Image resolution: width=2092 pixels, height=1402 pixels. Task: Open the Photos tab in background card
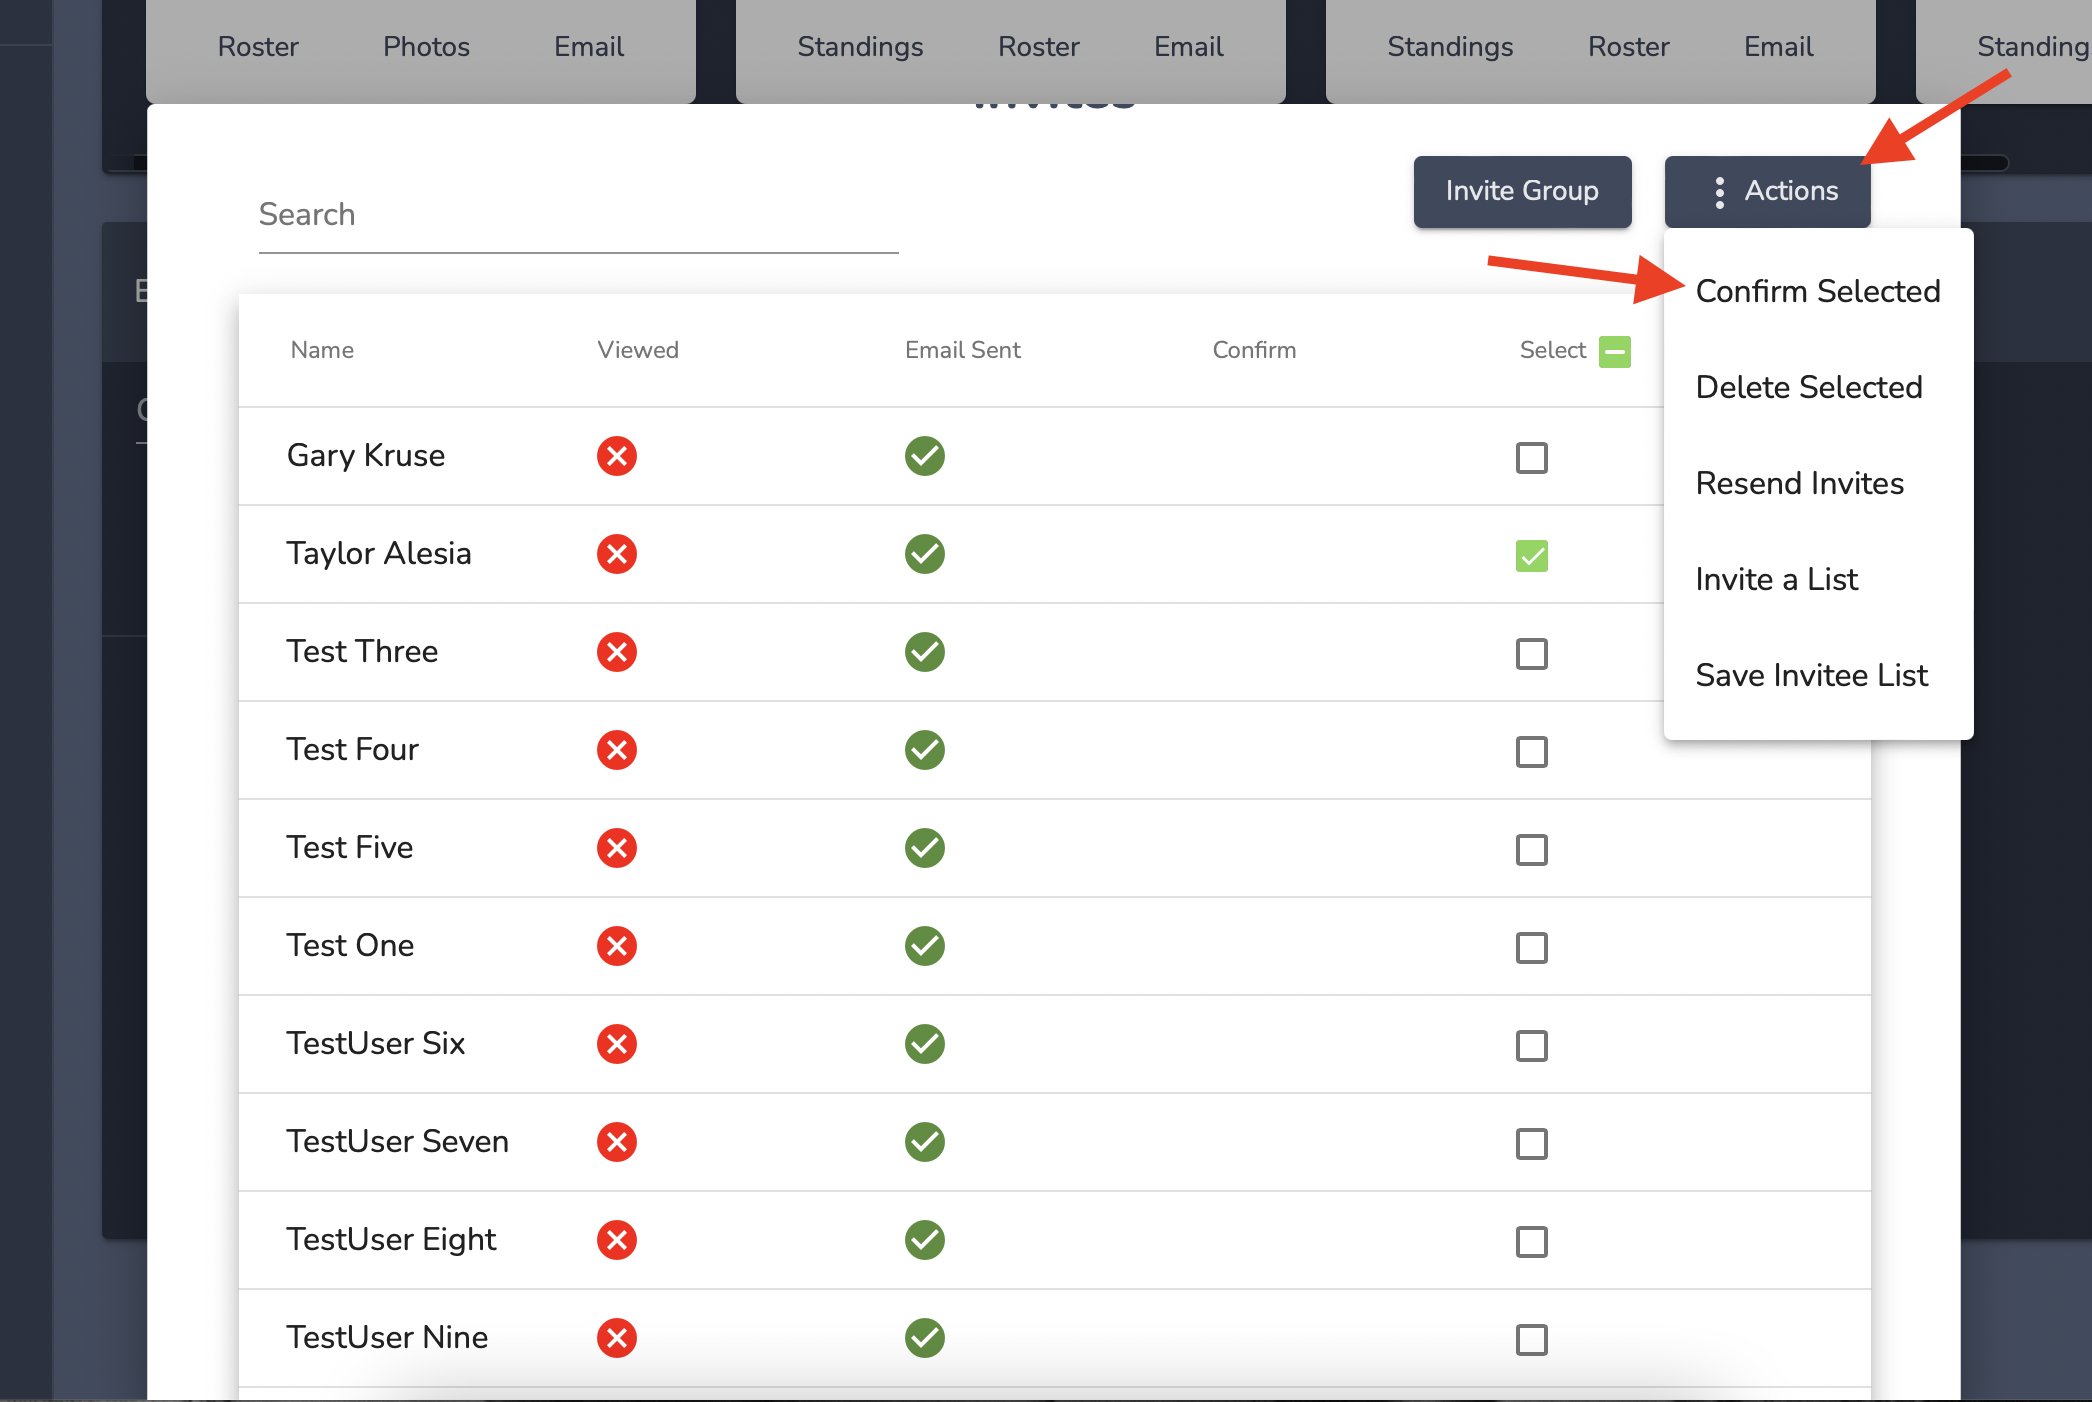click(x=426, y=47)
